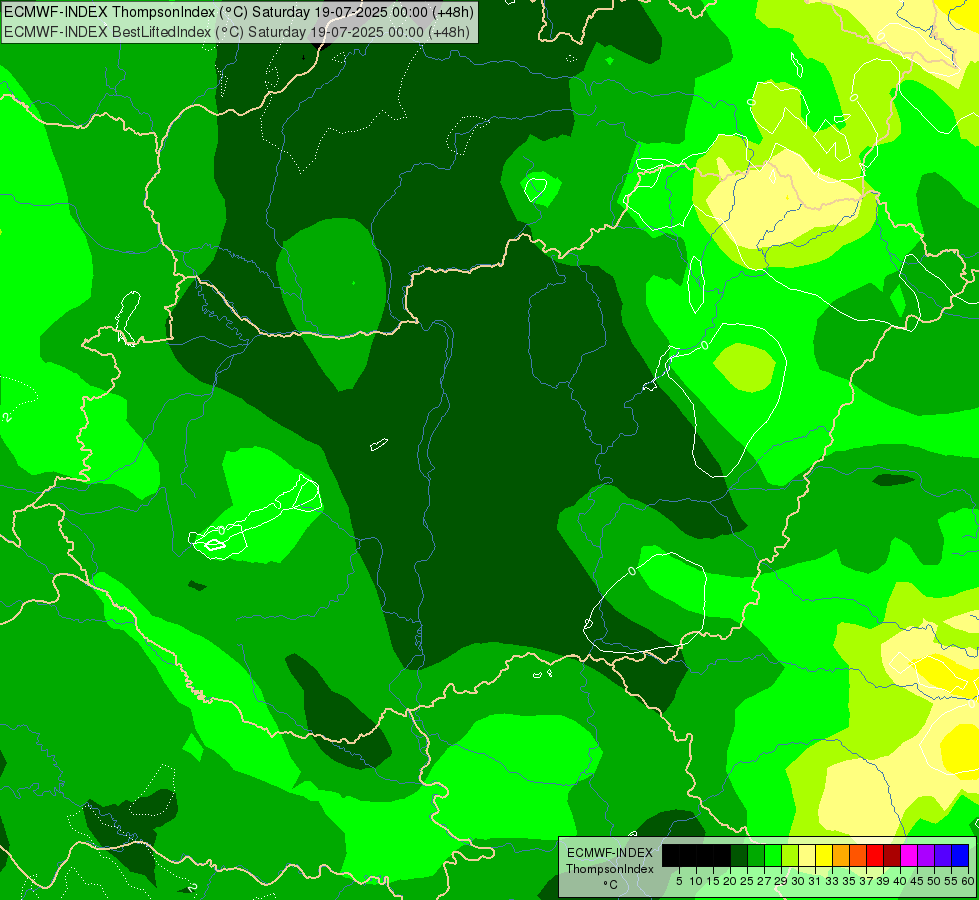
Task: Click the legend tick label 35
Action: 850,881
